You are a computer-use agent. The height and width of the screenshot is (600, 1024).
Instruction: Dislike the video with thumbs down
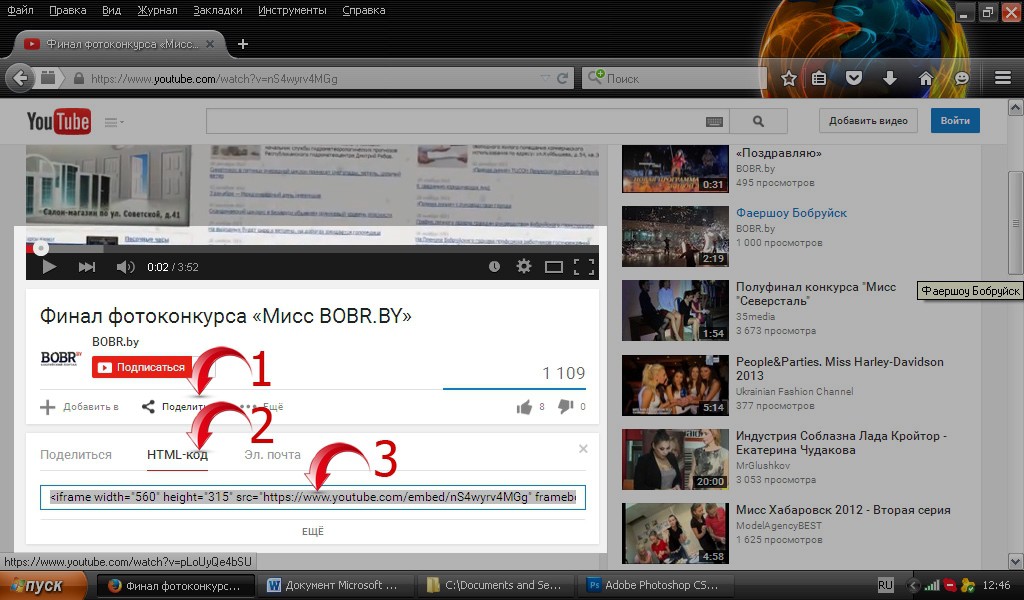click(566, 407)
